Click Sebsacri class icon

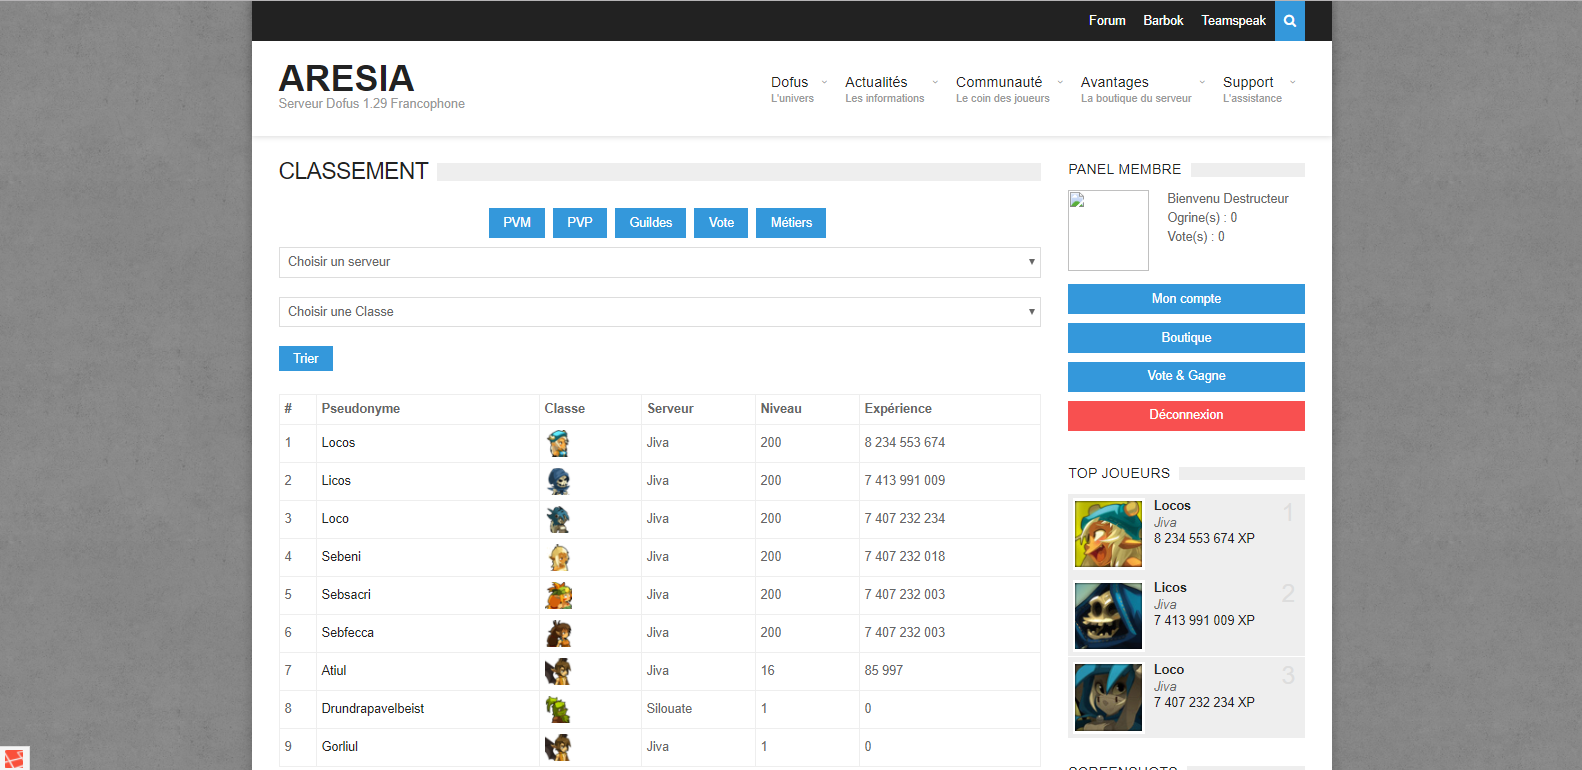(x=558, y=595)
